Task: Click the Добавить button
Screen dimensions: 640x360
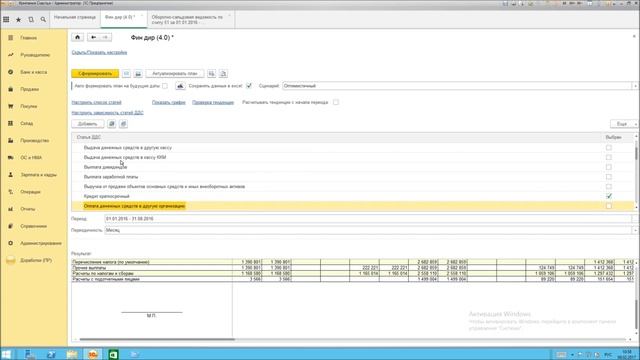Action: 88,124
